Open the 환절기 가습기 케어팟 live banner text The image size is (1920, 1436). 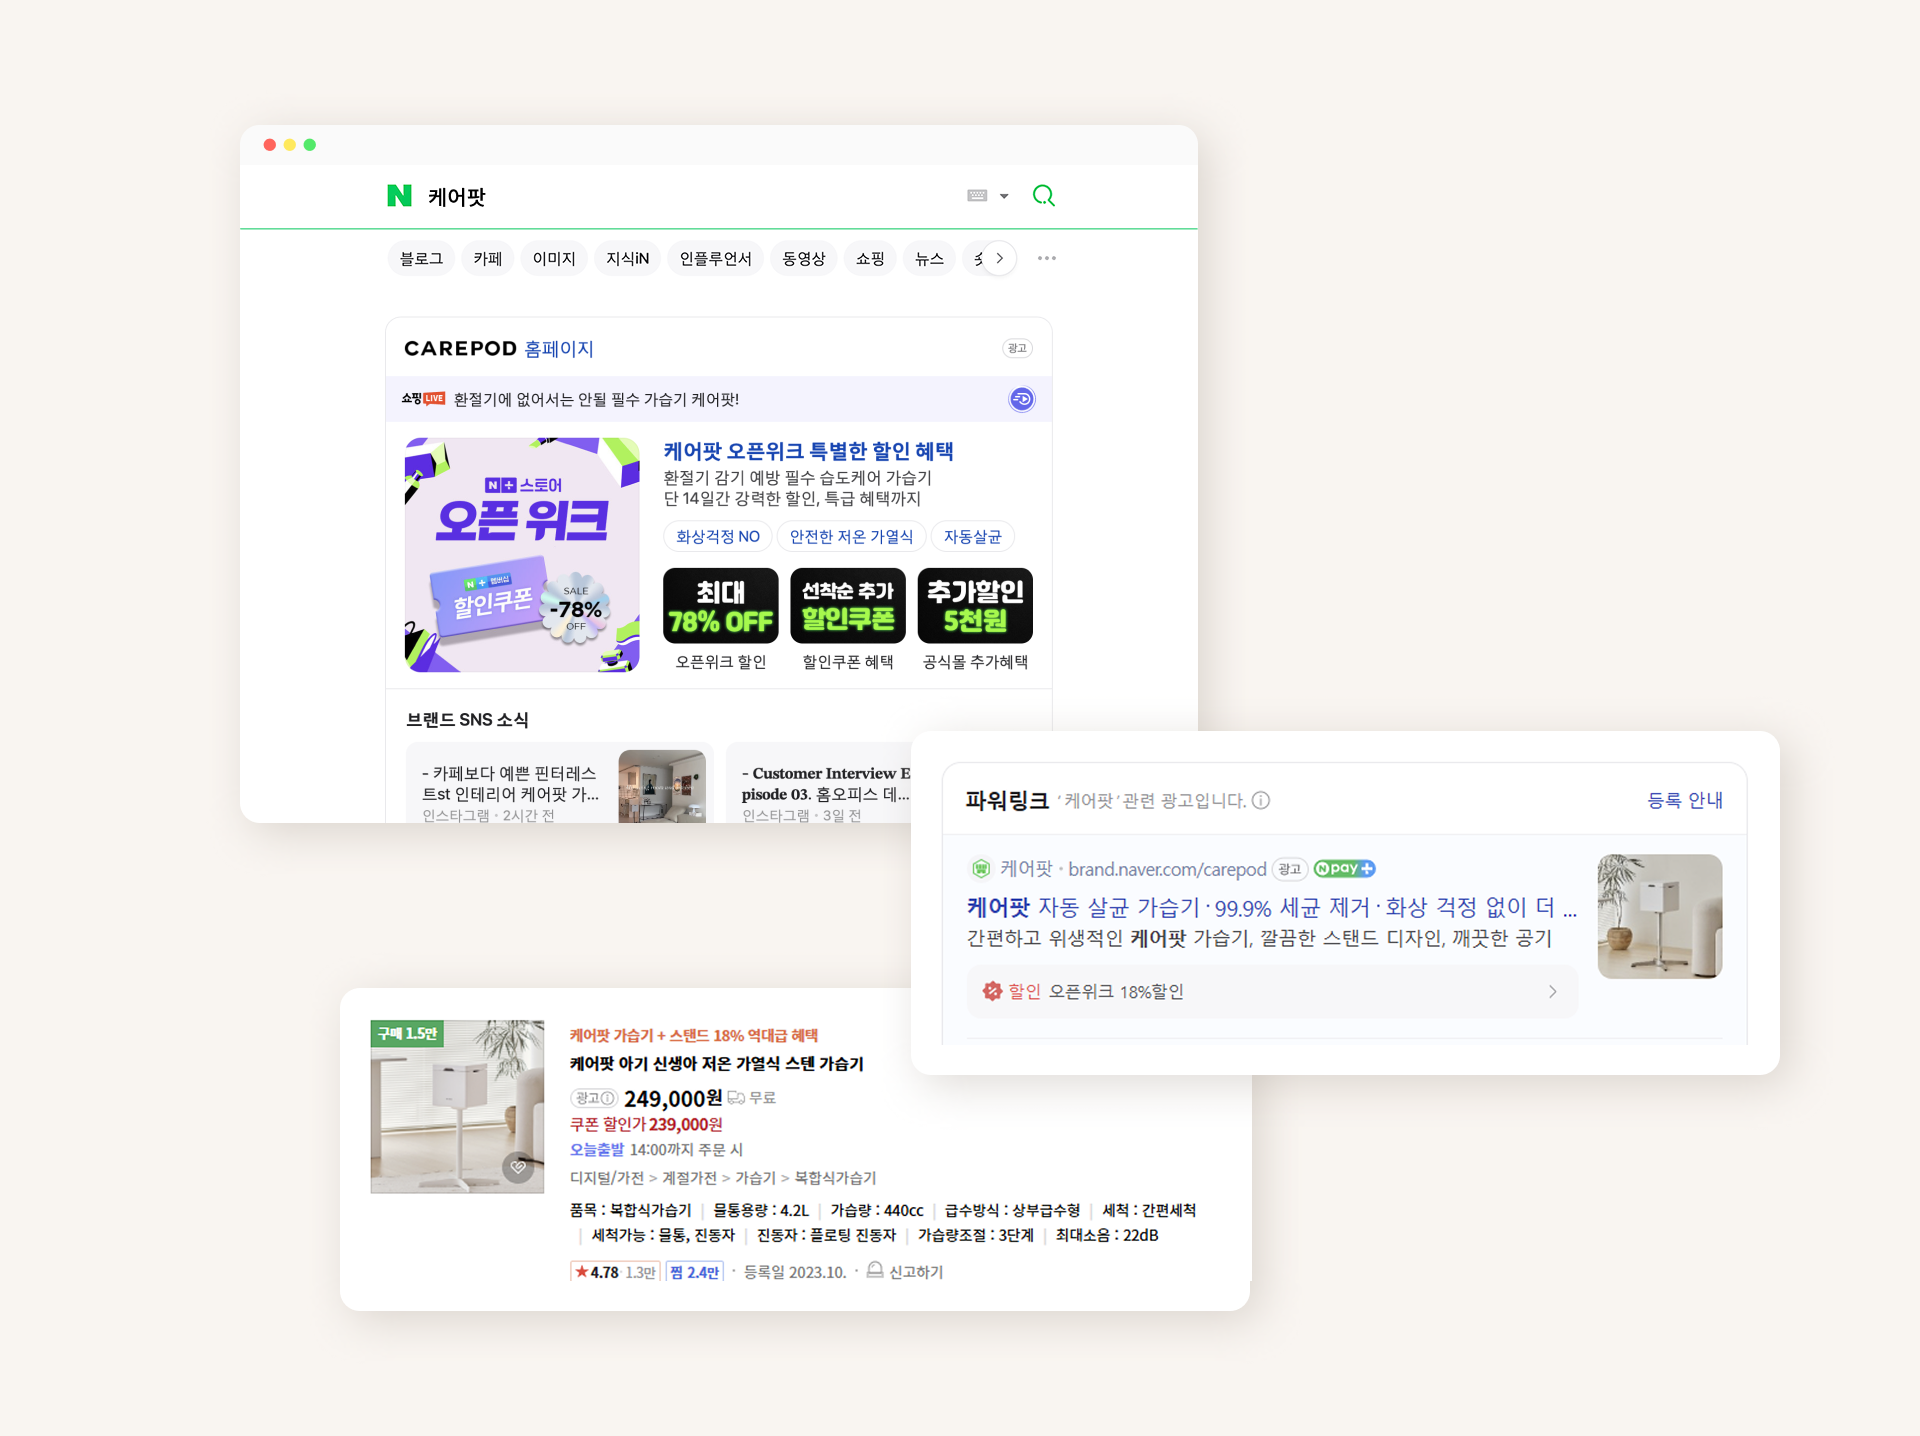pos(596,399)
